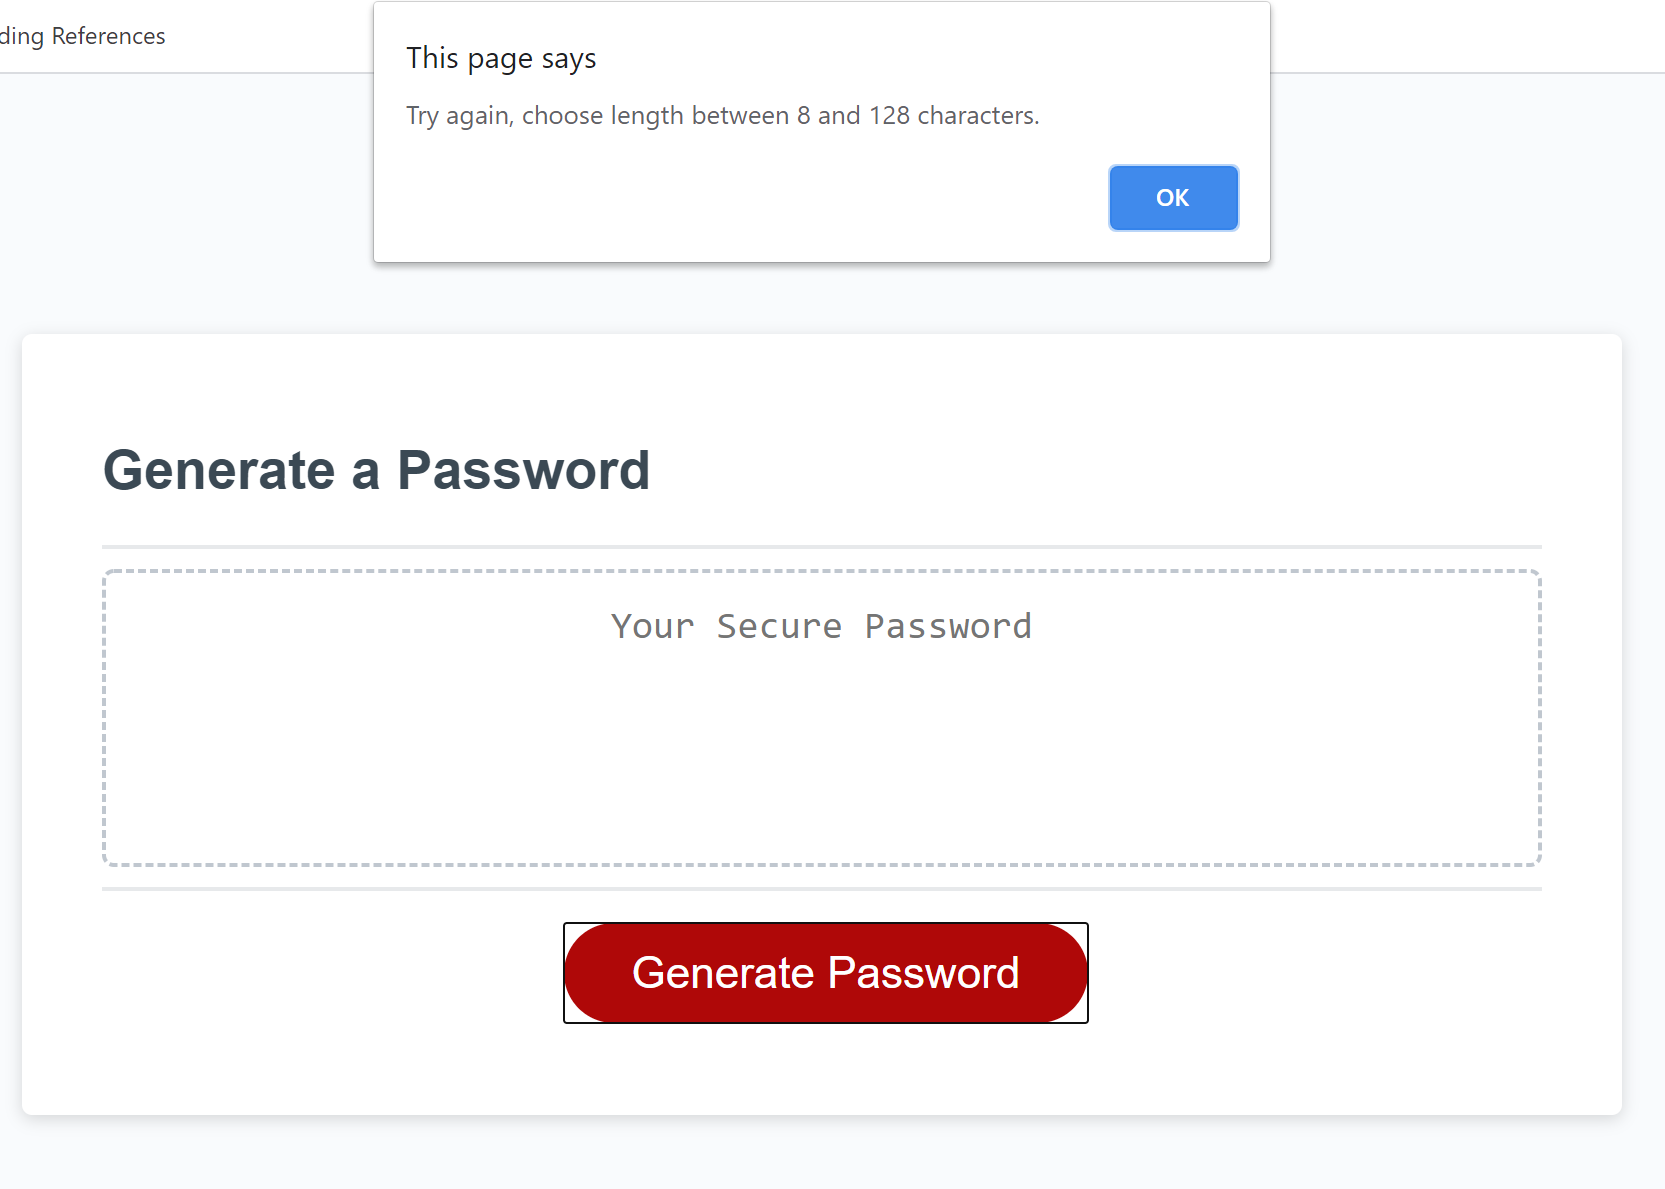Click inside the Your Secure Password display area

coord(822,715)
